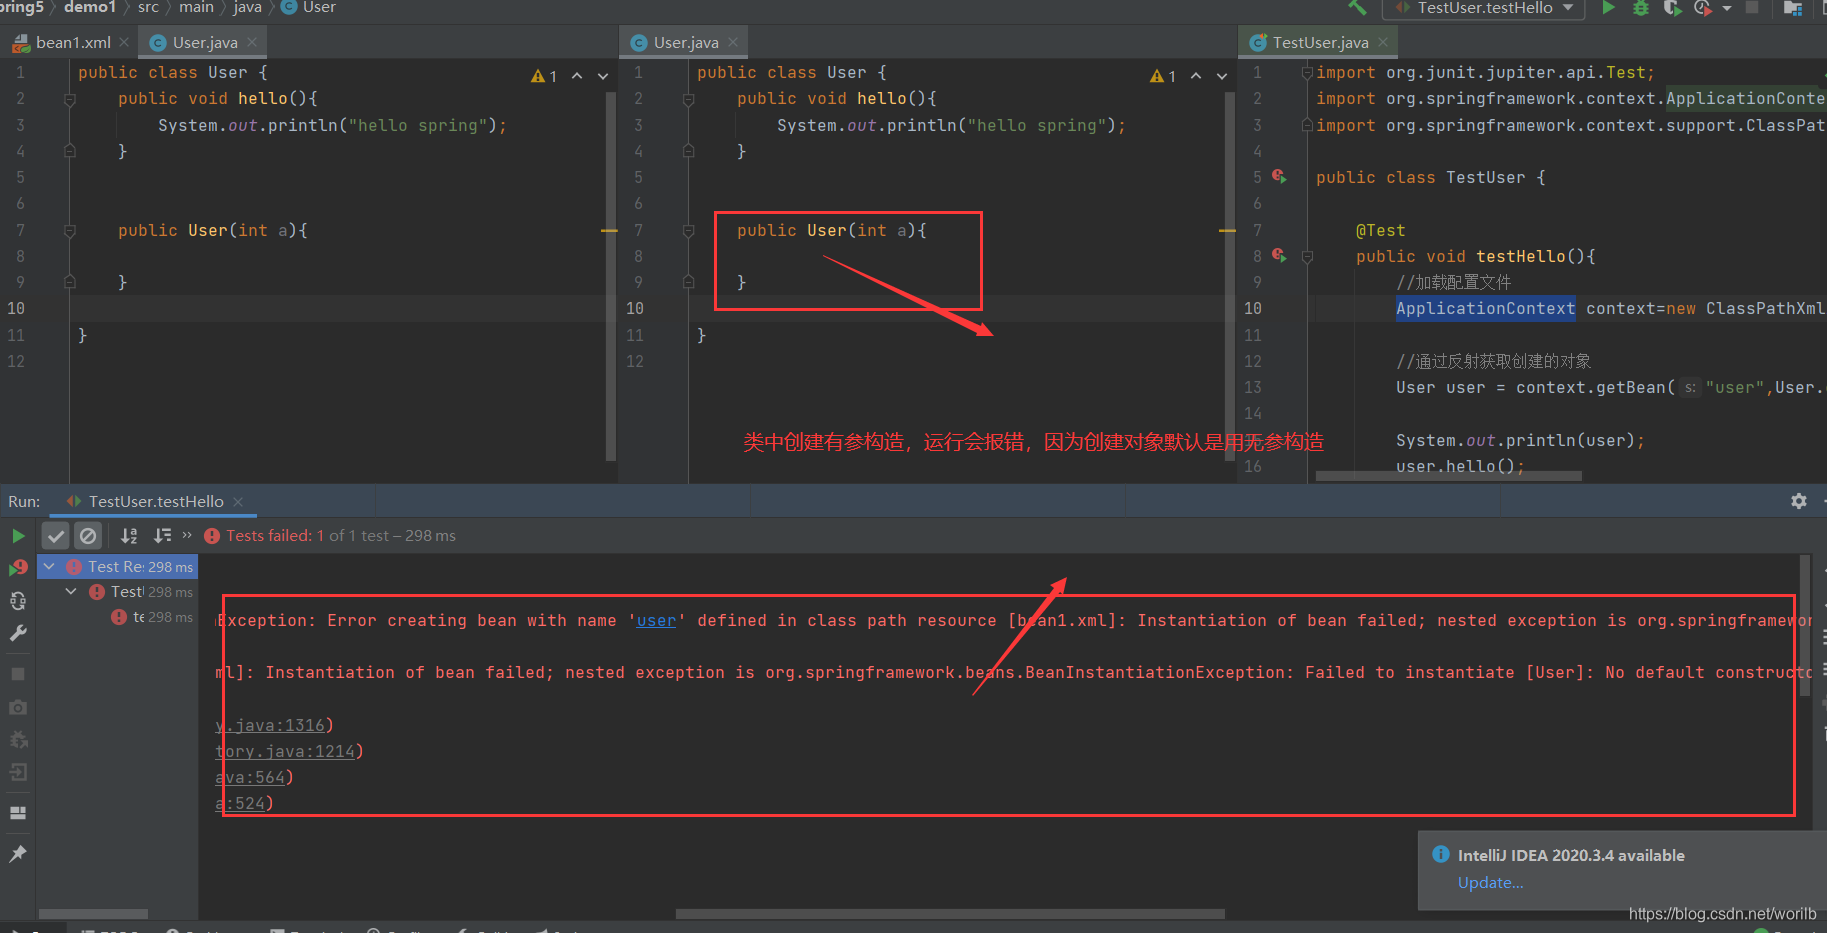This screenshot has width=1827, height=933.
Task: Click the Build project hammer icon
Action: (1357, 7)
